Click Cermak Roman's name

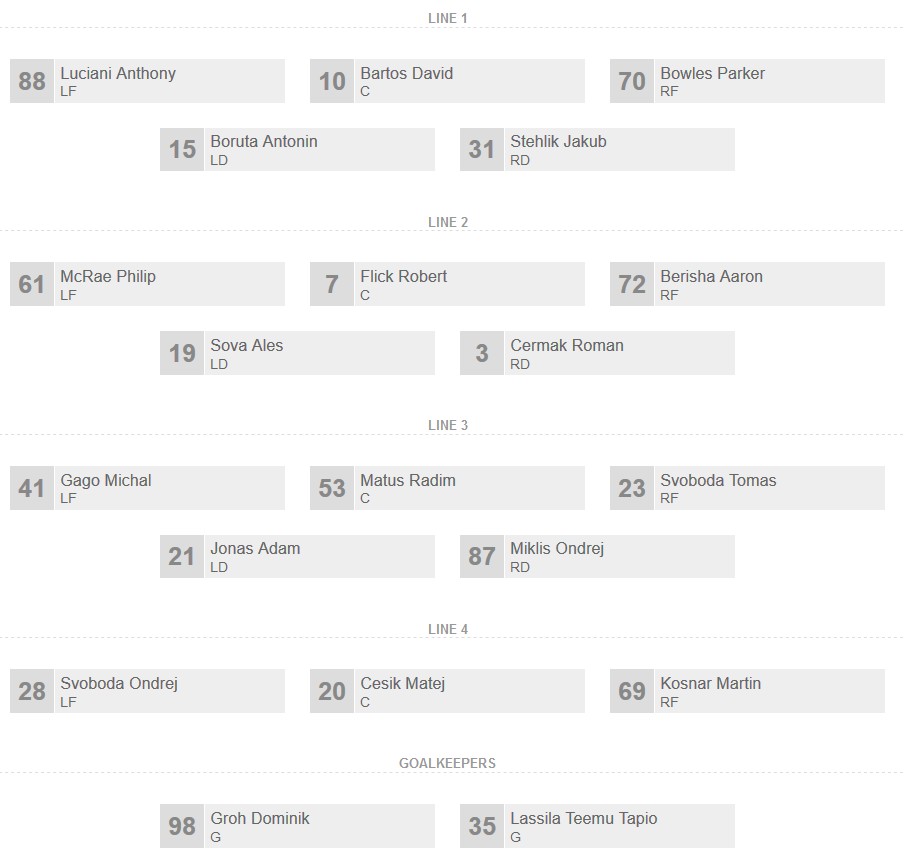click(566, 346)
